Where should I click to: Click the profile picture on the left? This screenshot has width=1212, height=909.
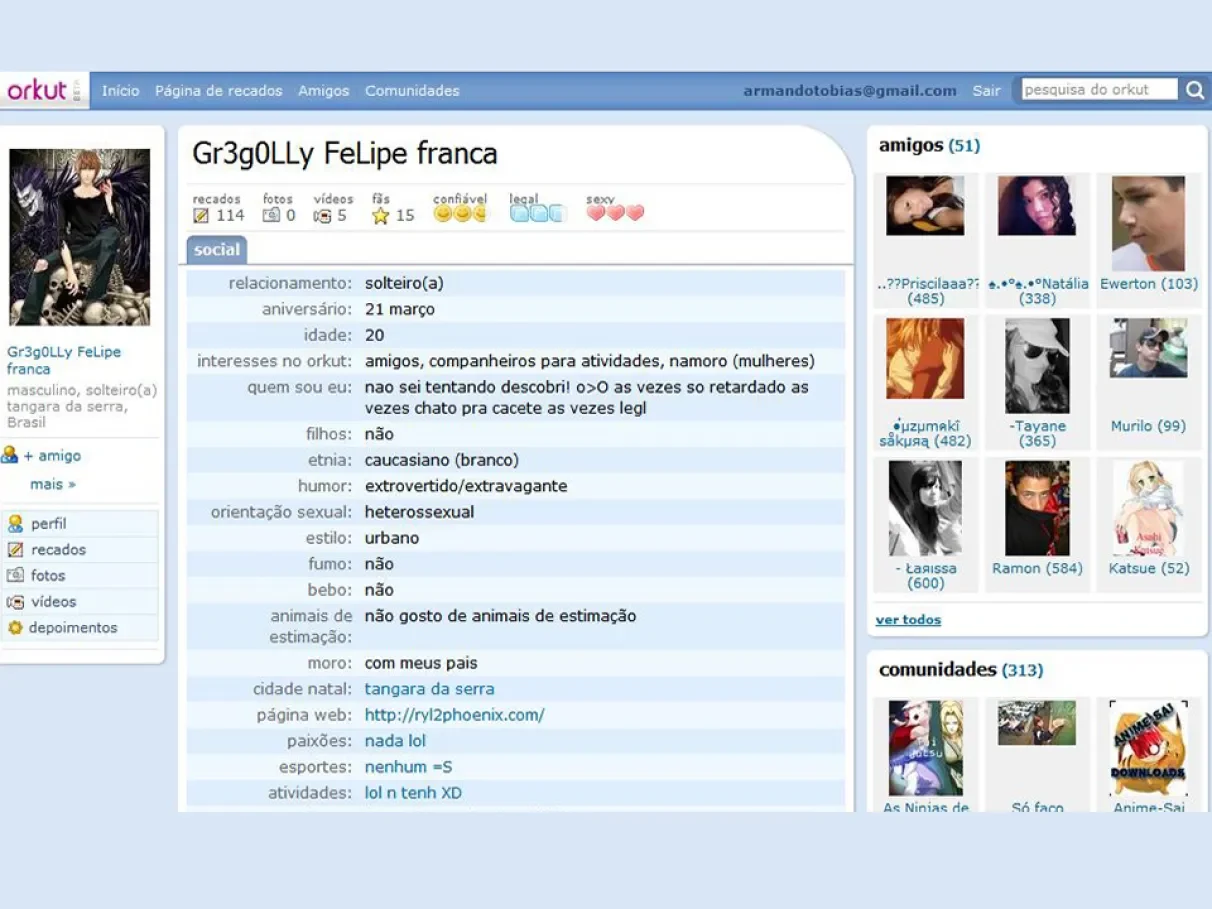click(x=80, y=237)
